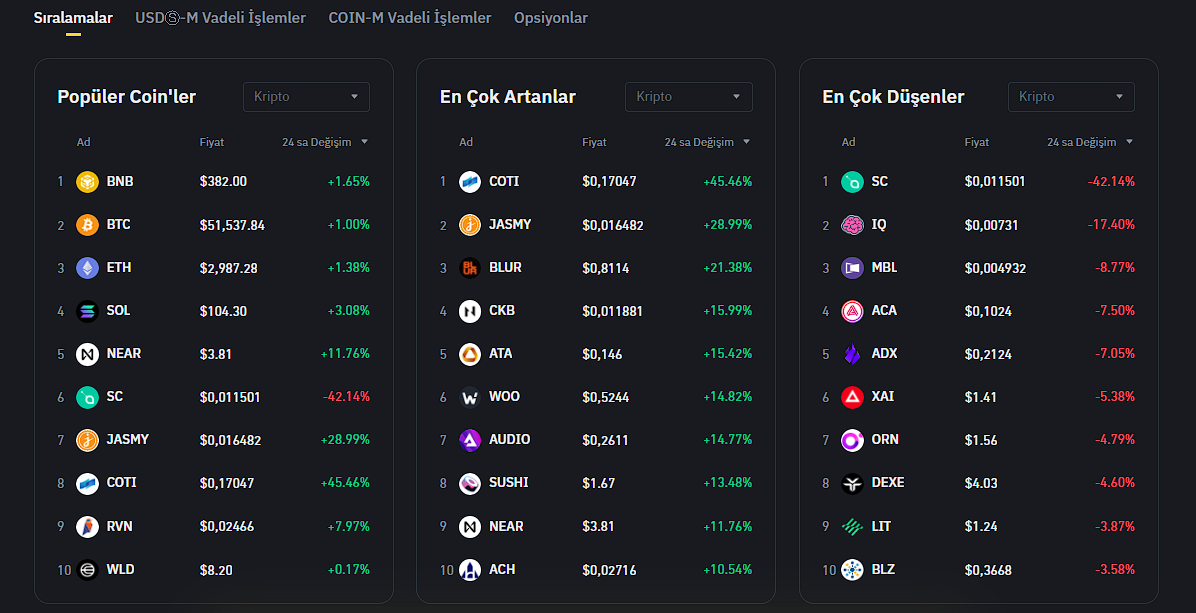Open the Opsiyonlar tab

551,18
